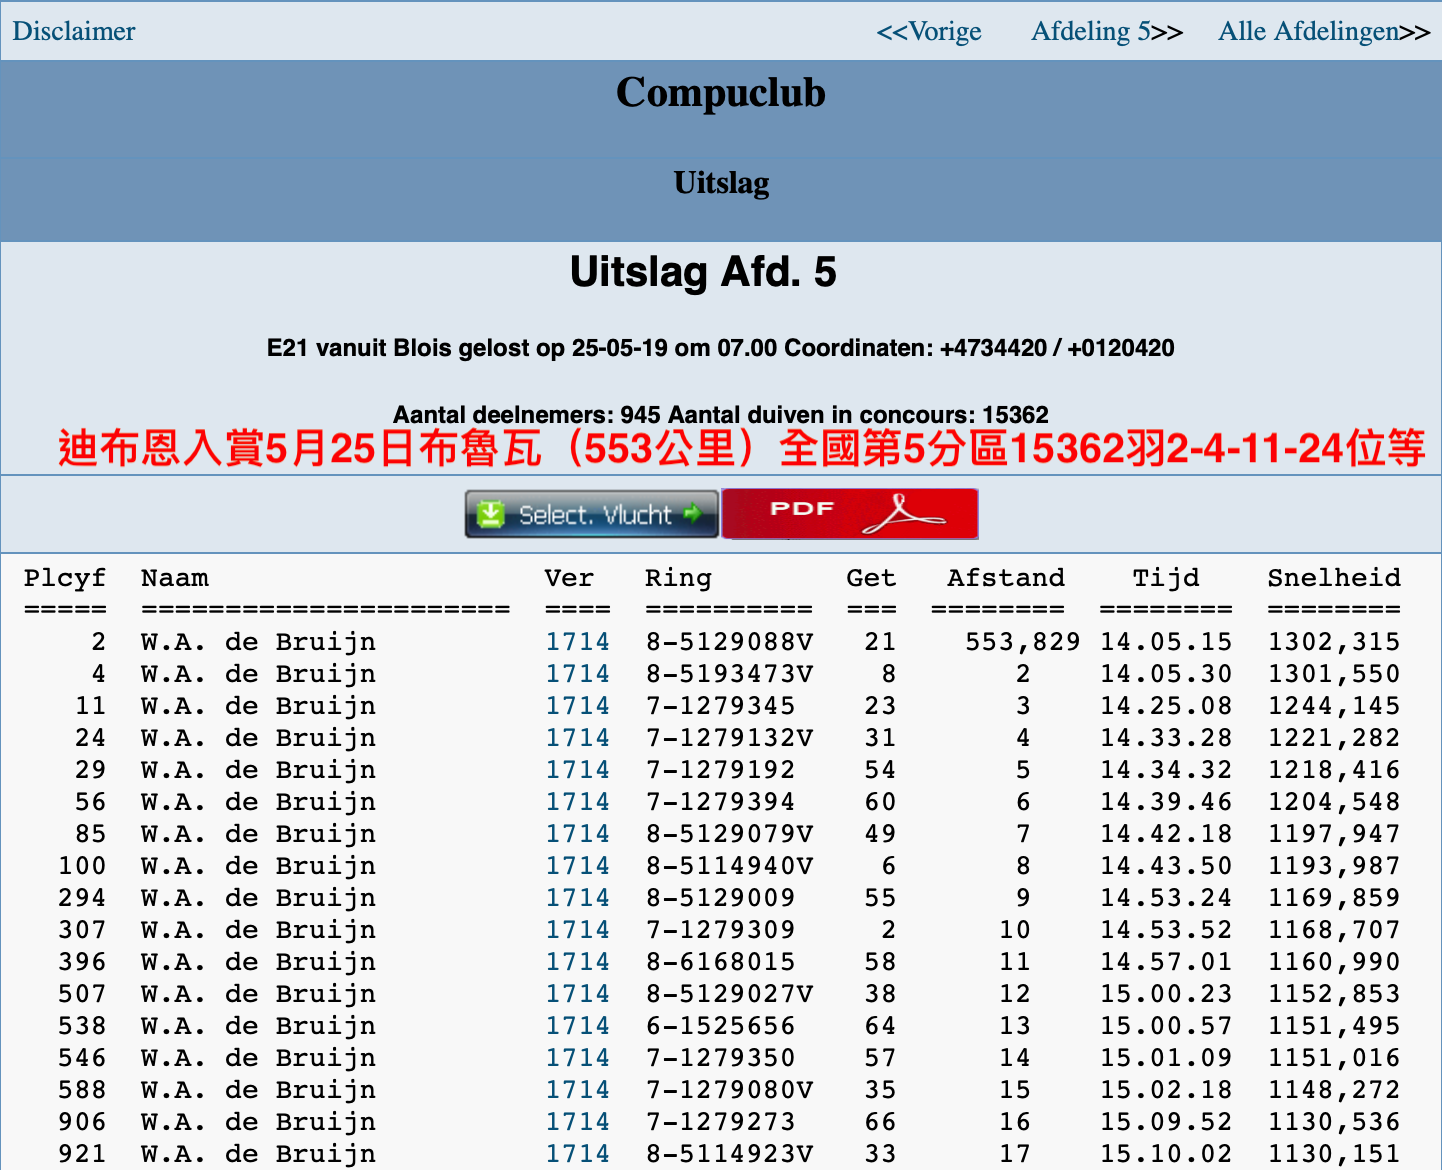The width and height of the screenshot is (1442, 1170).
Task: Click Ver 1714 link in Plcyf 4 row
Action: pos(578,674)
